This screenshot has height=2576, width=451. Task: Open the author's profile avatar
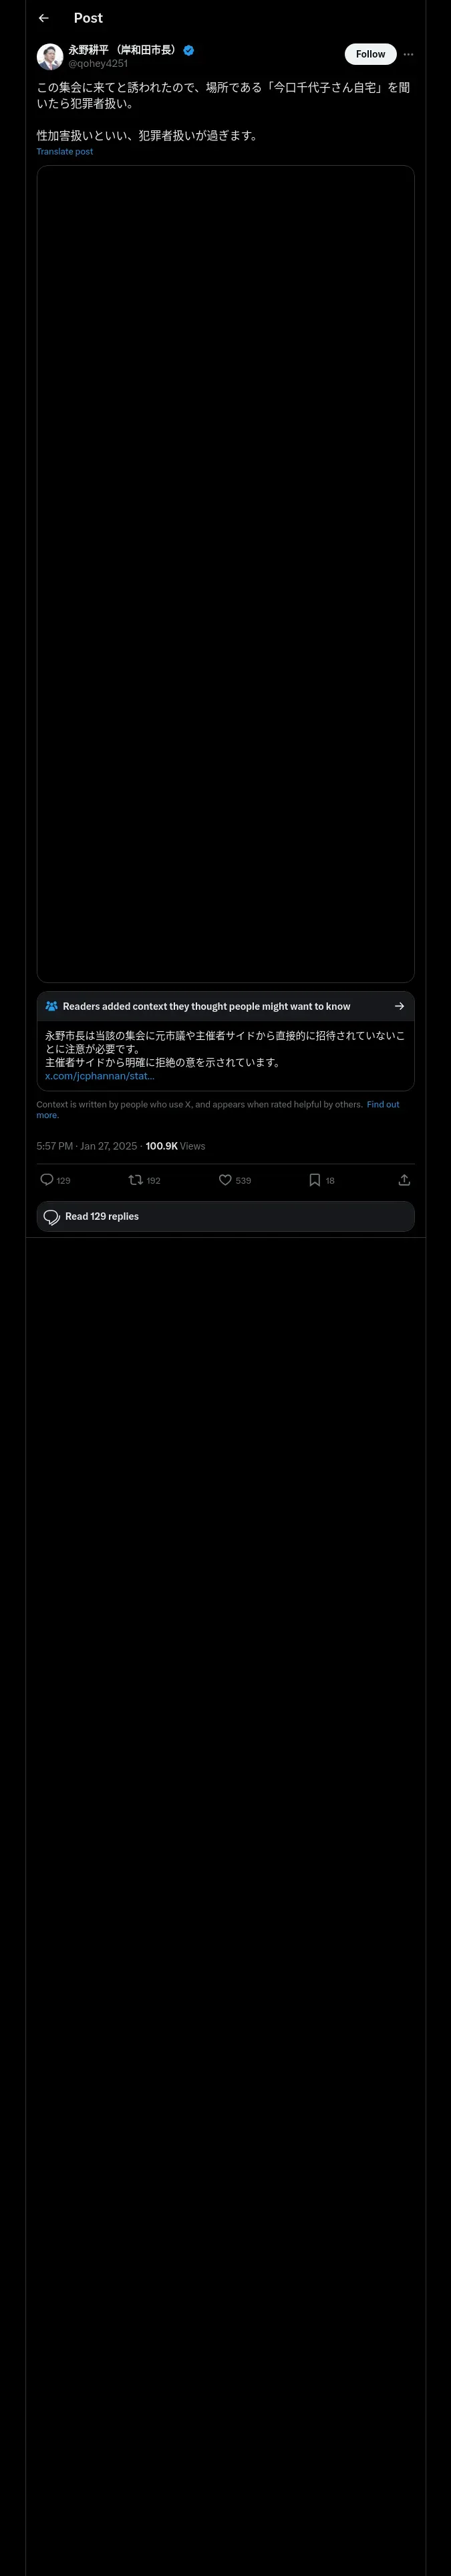(x=50, y=56)
